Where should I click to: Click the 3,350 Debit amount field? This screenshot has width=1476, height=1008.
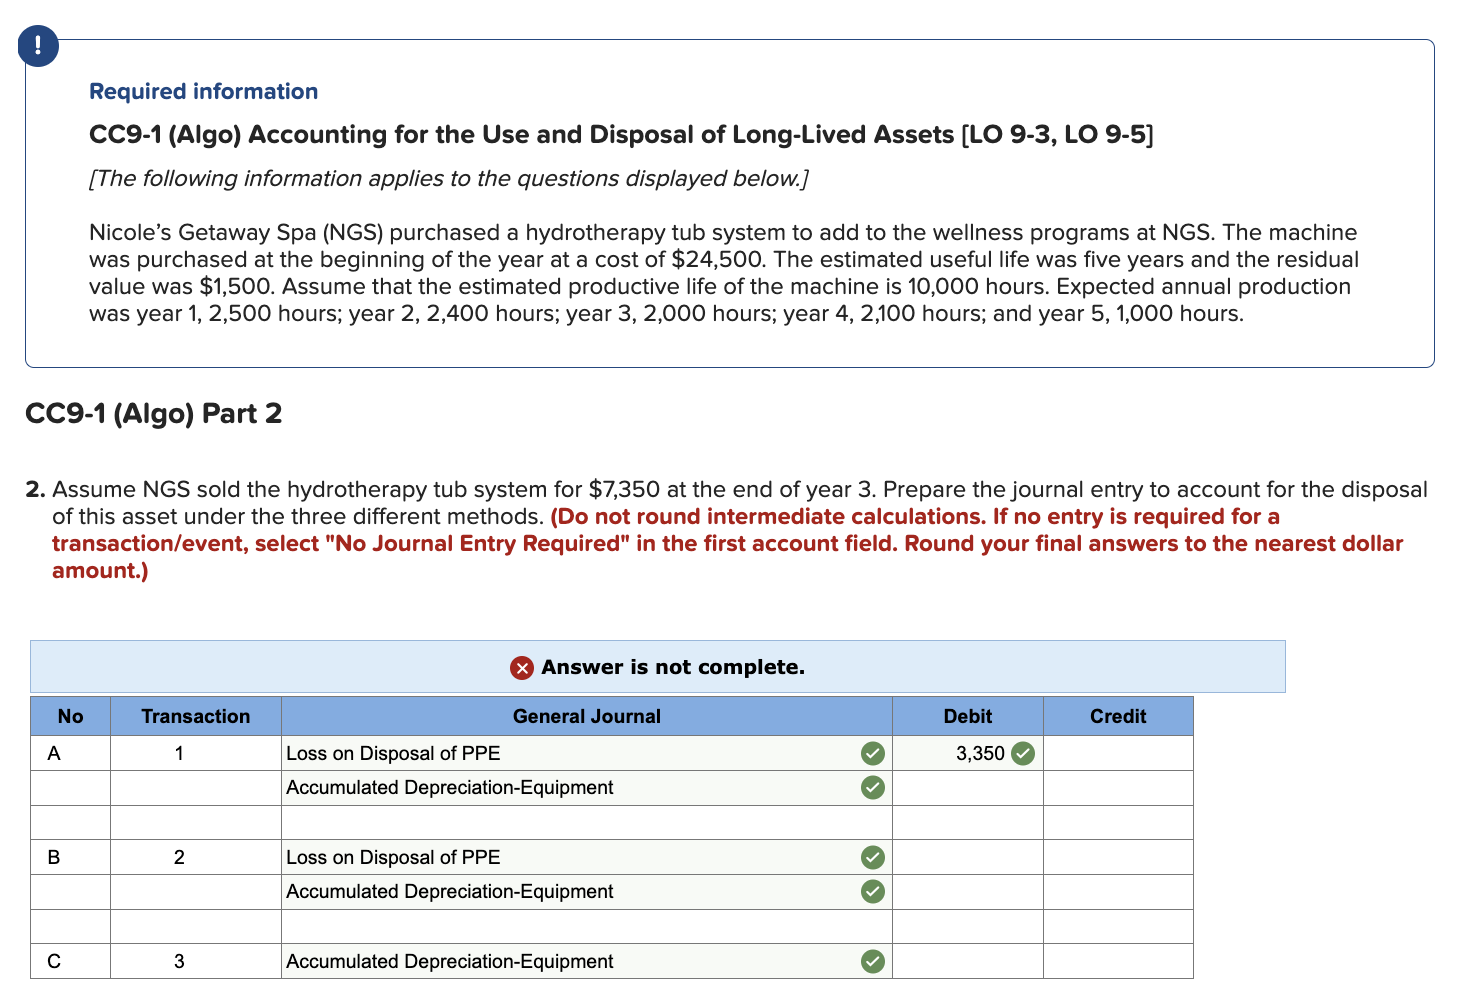coord(967,753)
